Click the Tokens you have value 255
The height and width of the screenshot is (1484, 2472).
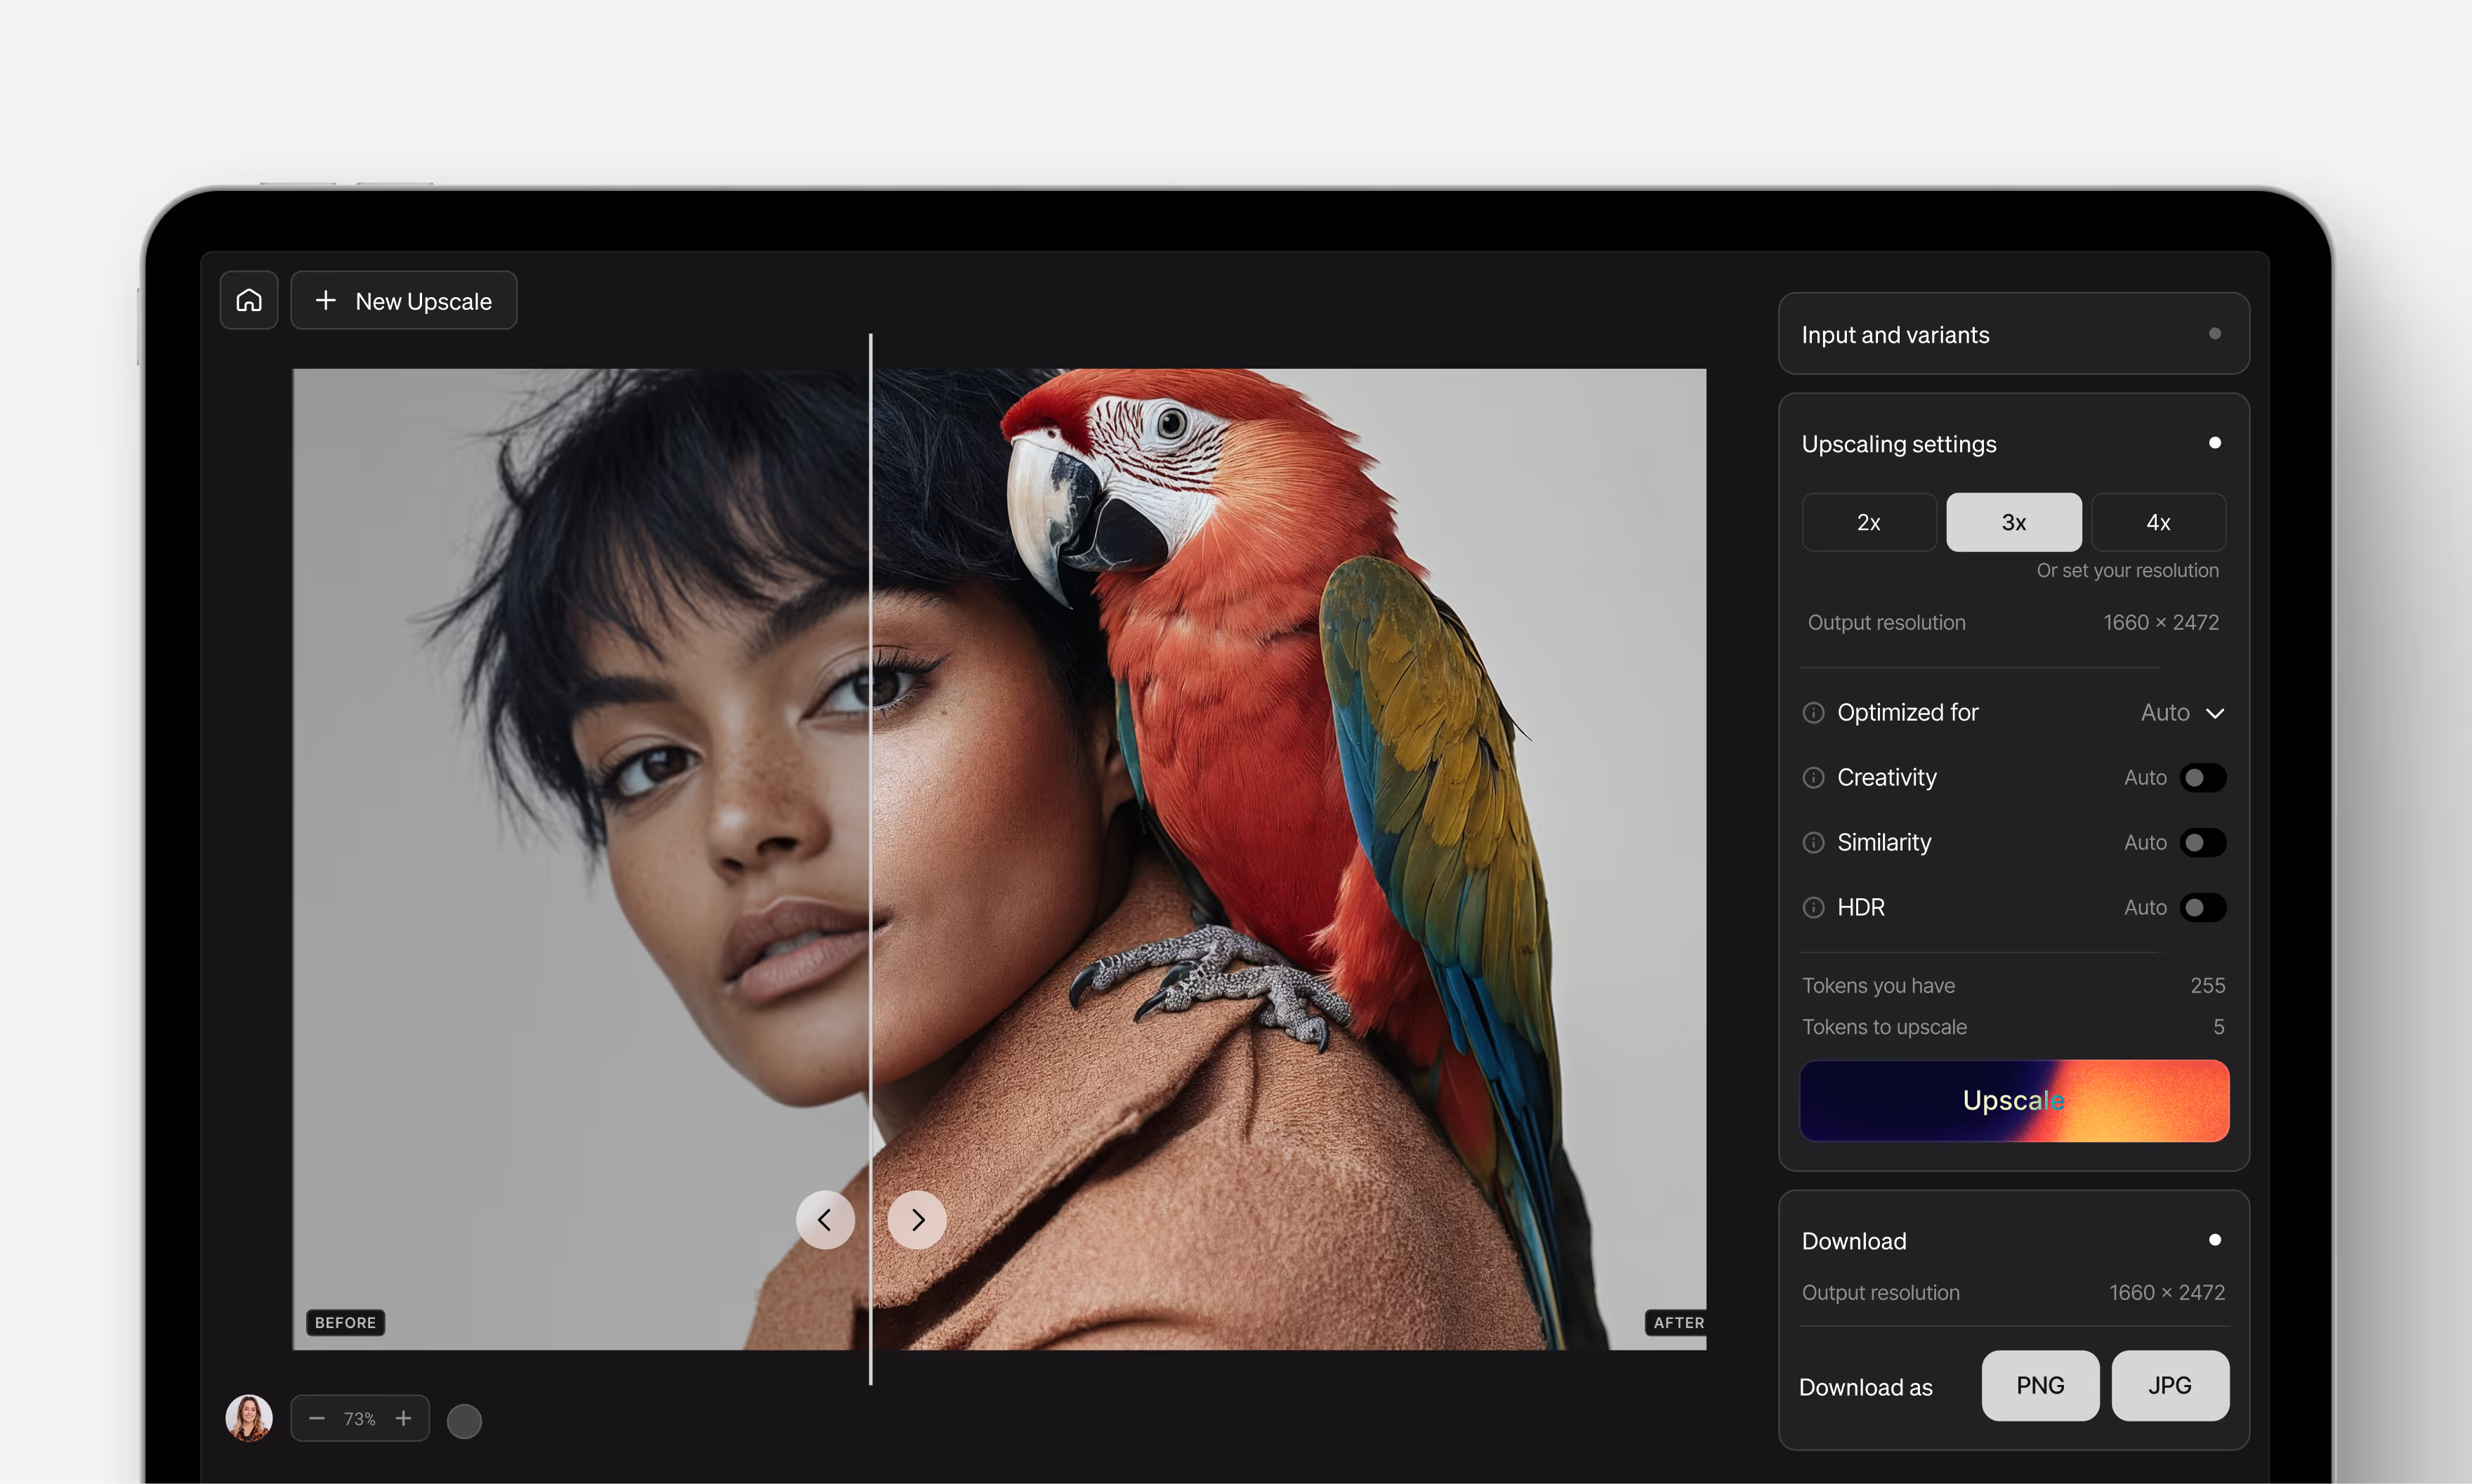point(2207,986)
